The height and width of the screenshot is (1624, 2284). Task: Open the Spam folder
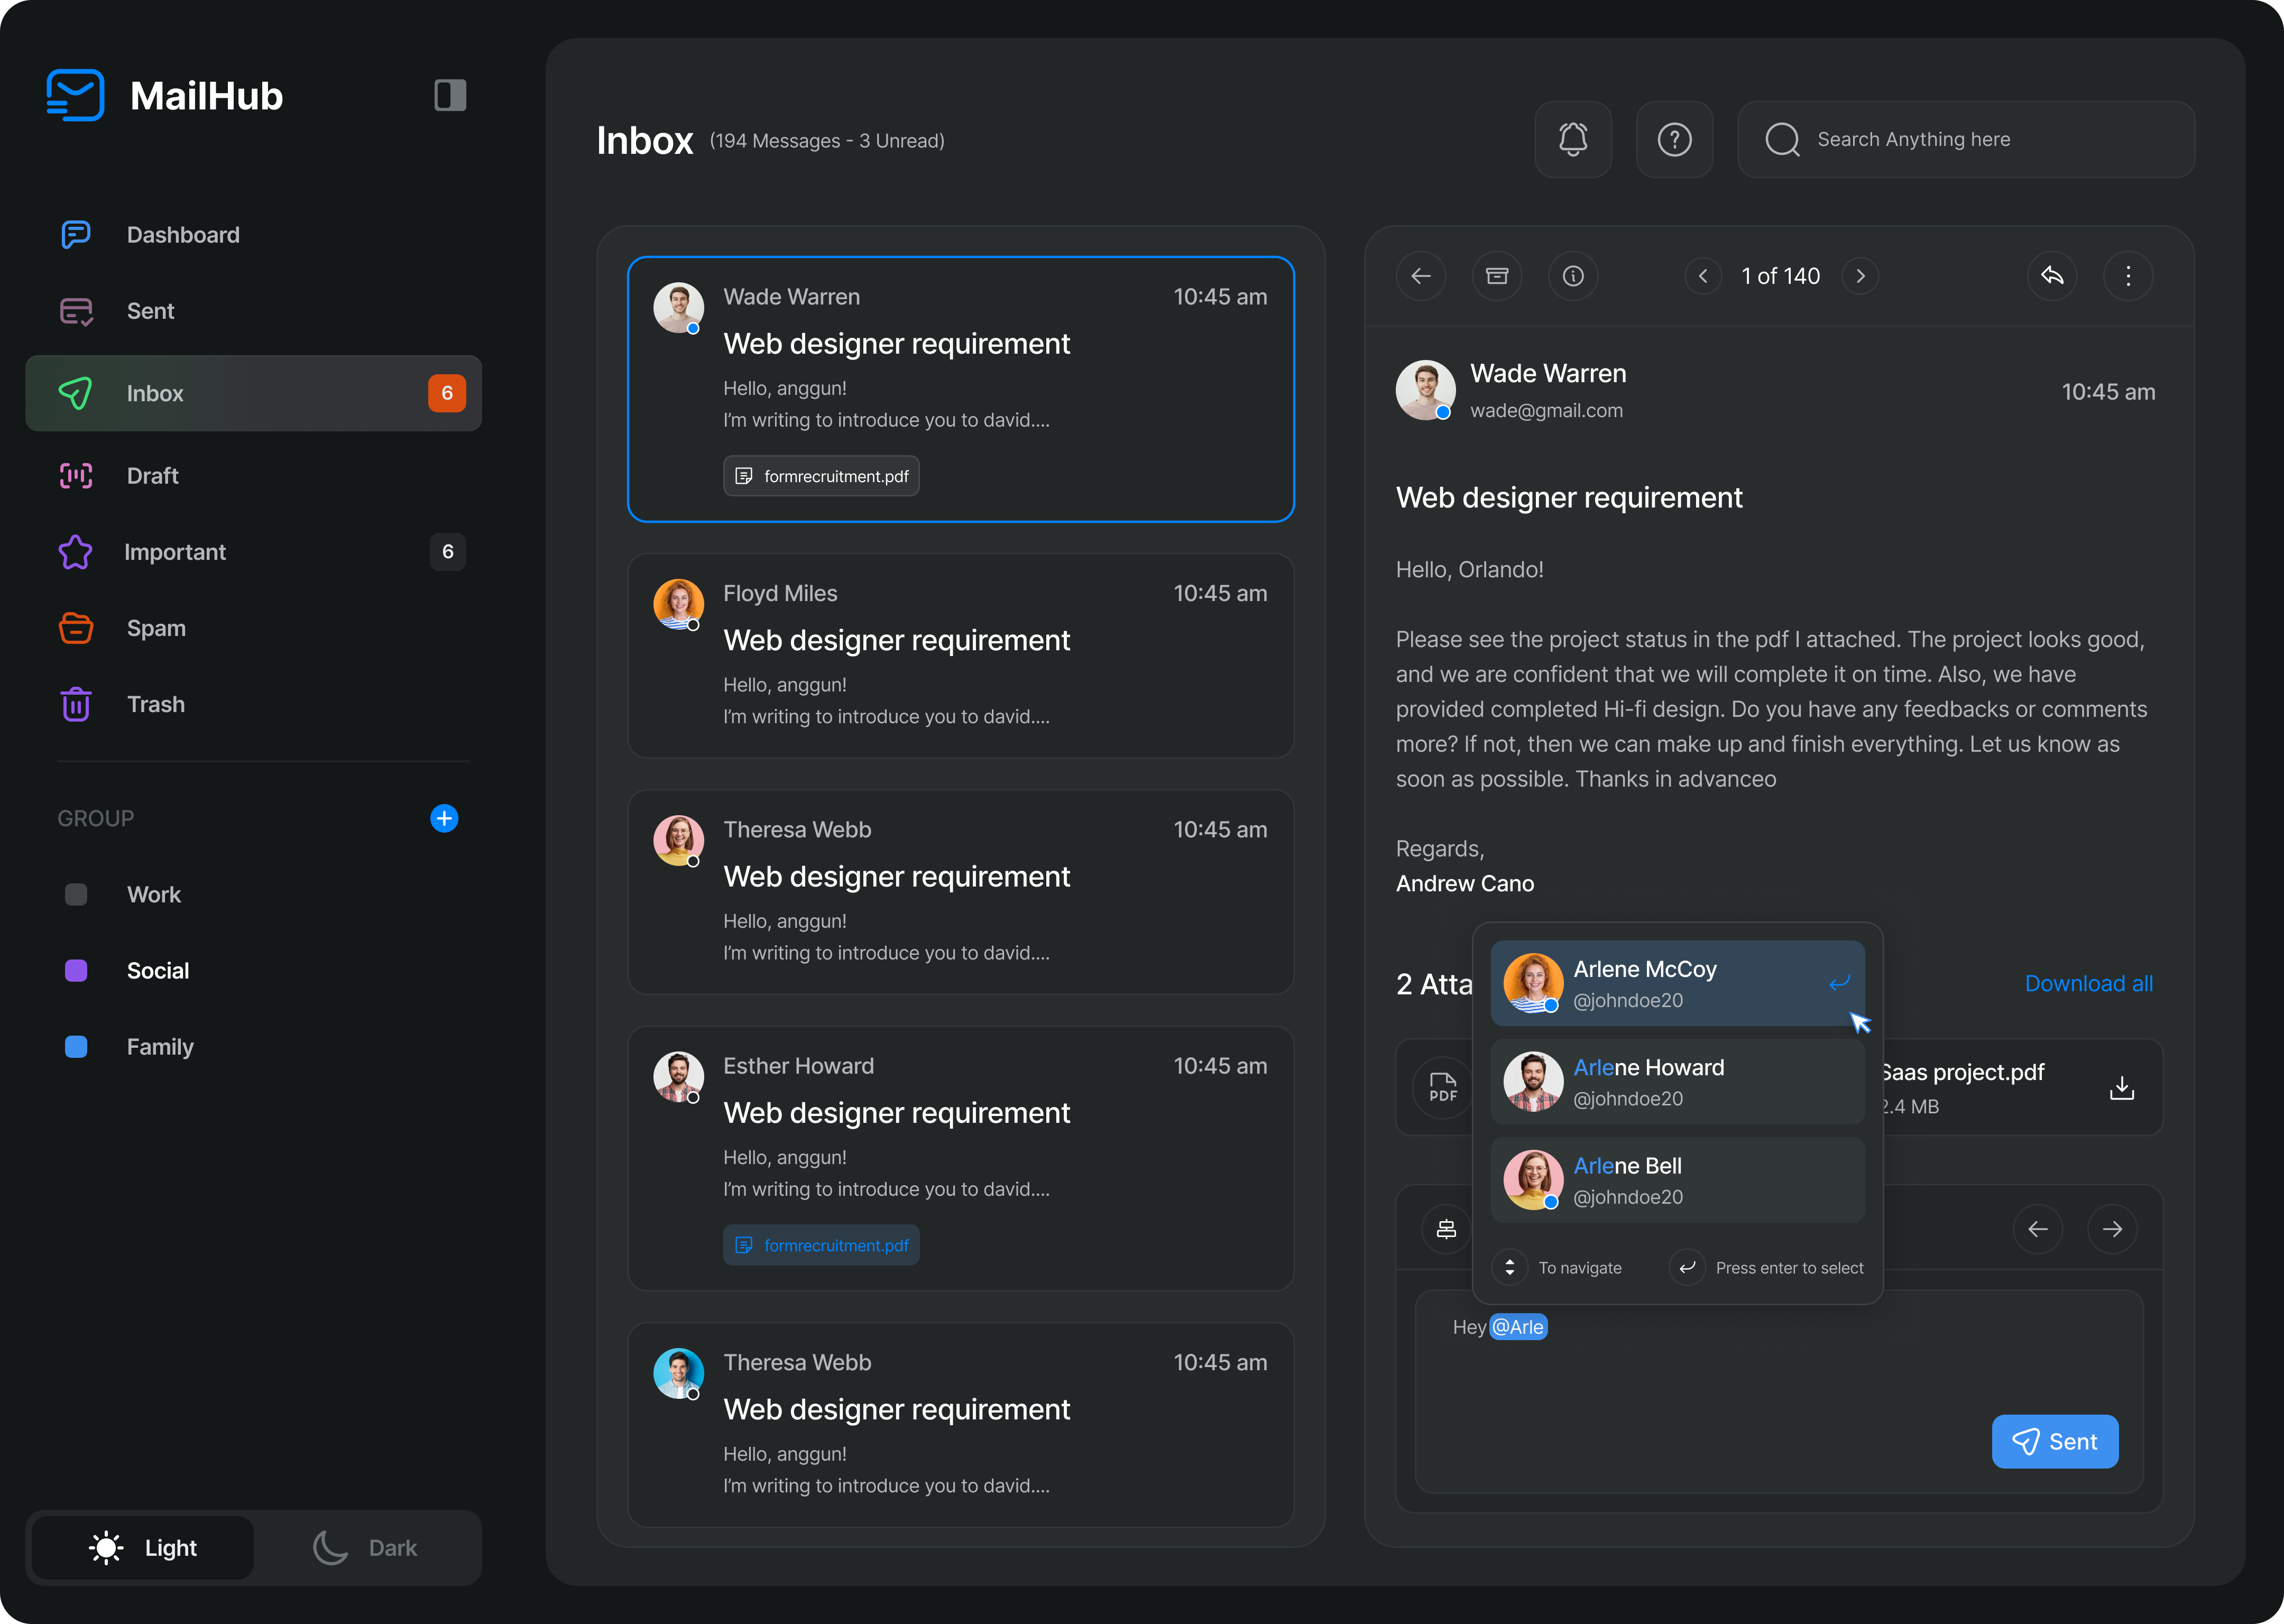point(156,628)
